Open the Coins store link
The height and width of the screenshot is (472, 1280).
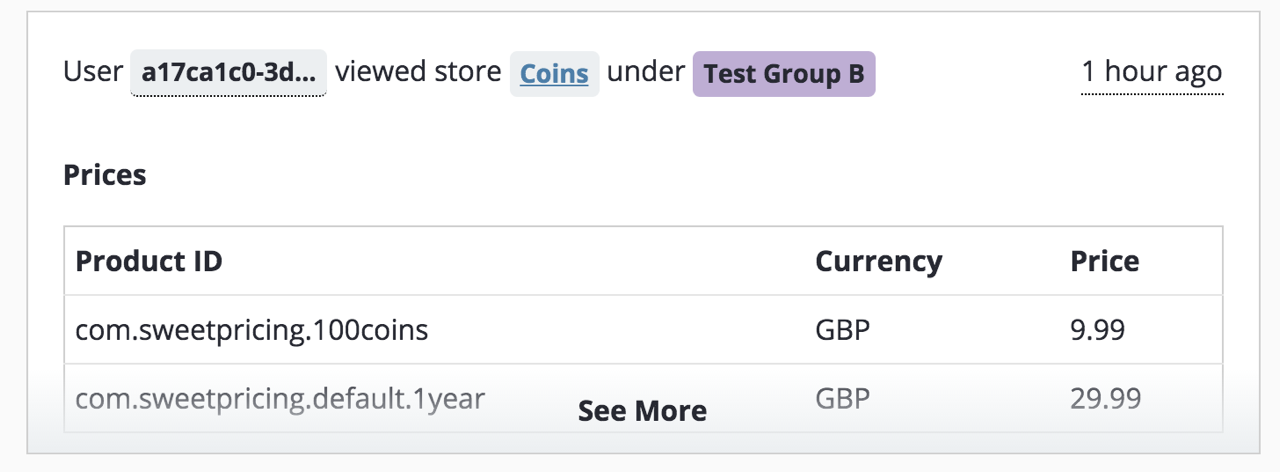(x=555, y=74)
